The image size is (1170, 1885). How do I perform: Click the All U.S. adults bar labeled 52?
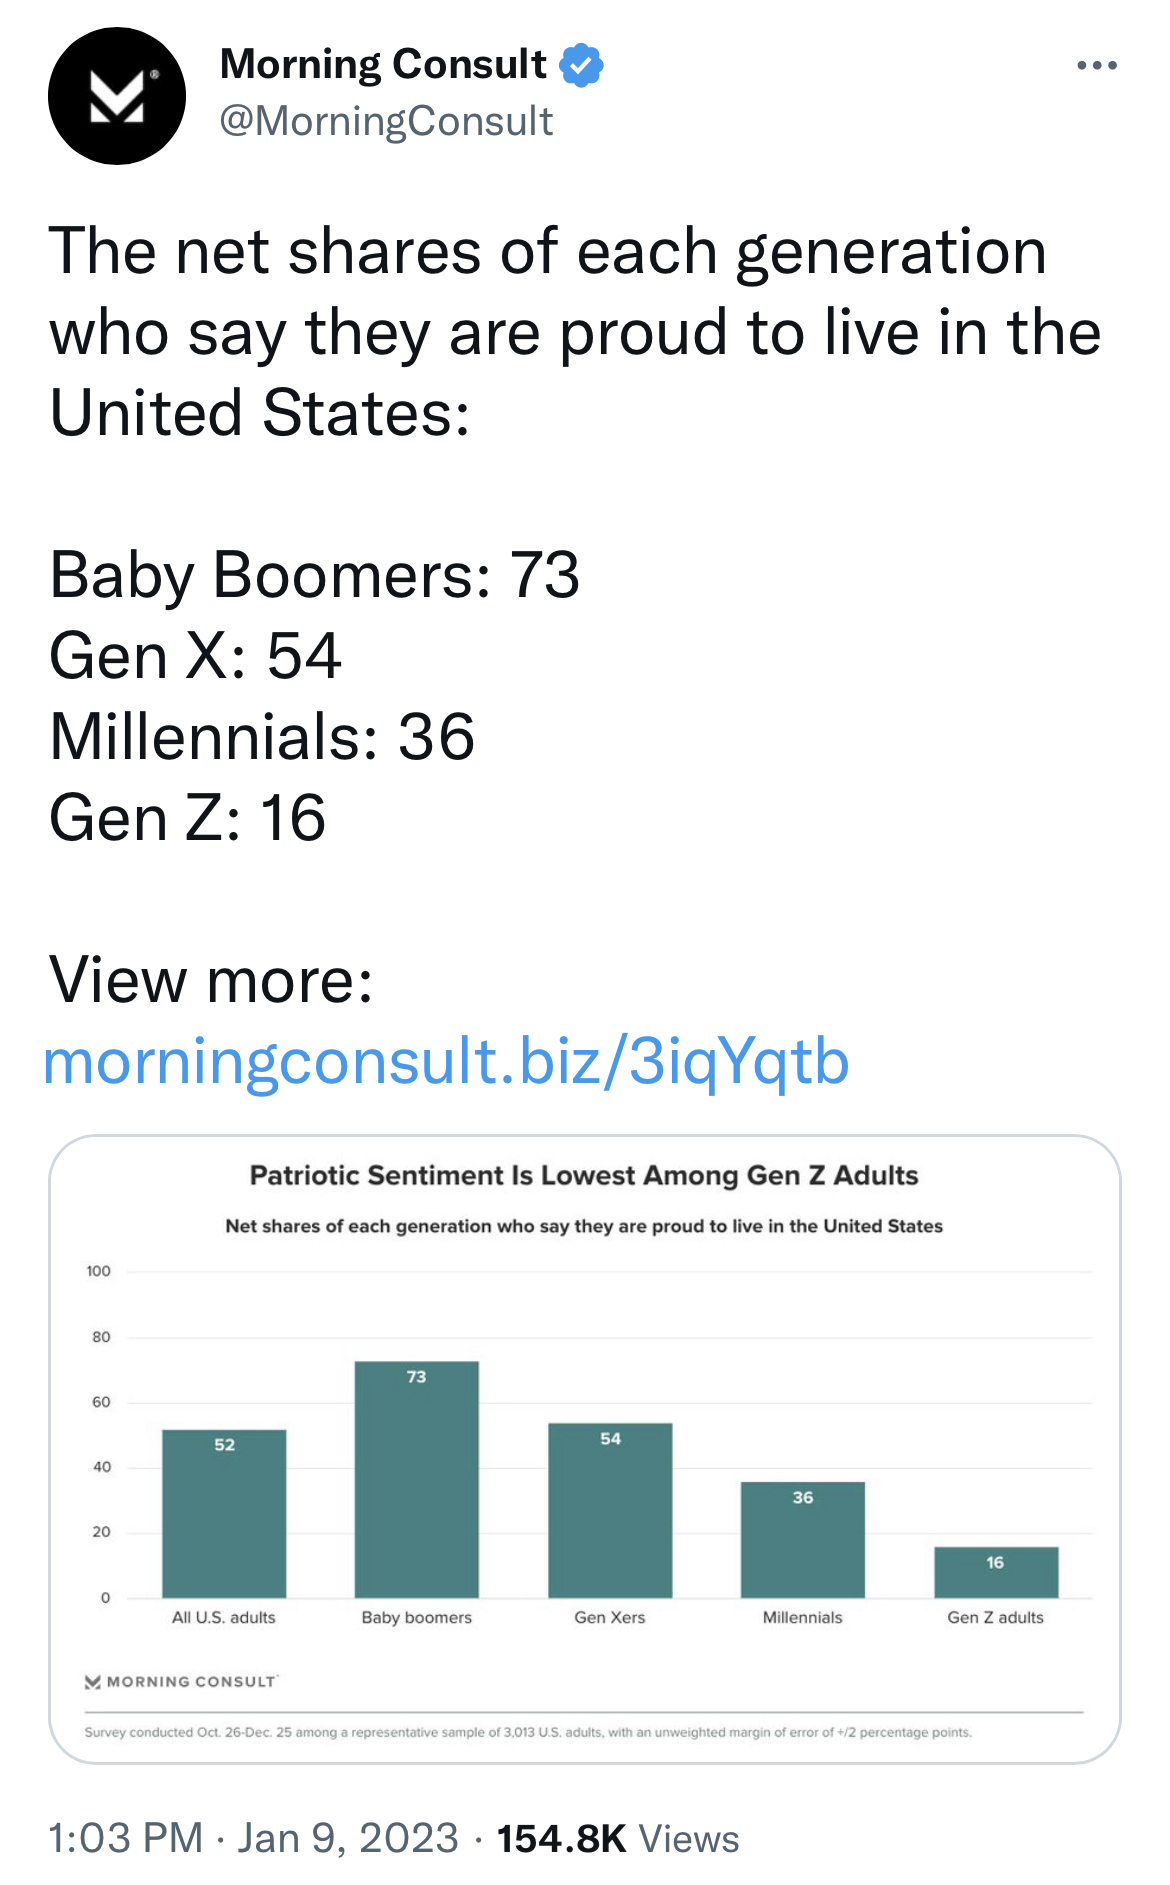(x=224, y=1513)
